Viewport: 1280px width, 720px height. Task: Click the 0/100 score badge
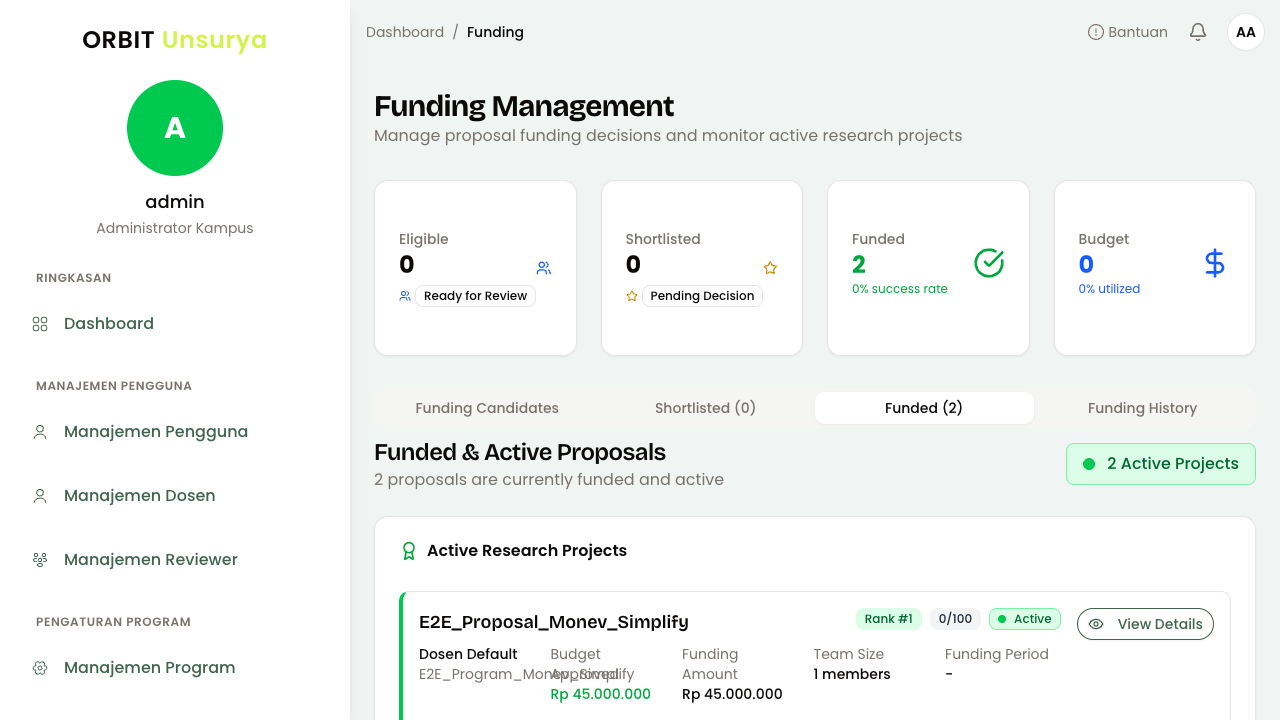[x=955, y=619]
